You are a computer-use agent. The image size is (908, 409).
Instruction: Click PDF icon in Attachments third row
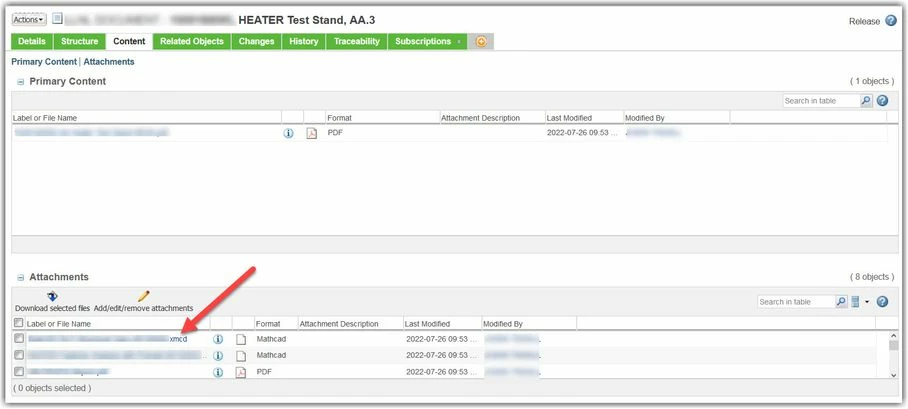241,373
